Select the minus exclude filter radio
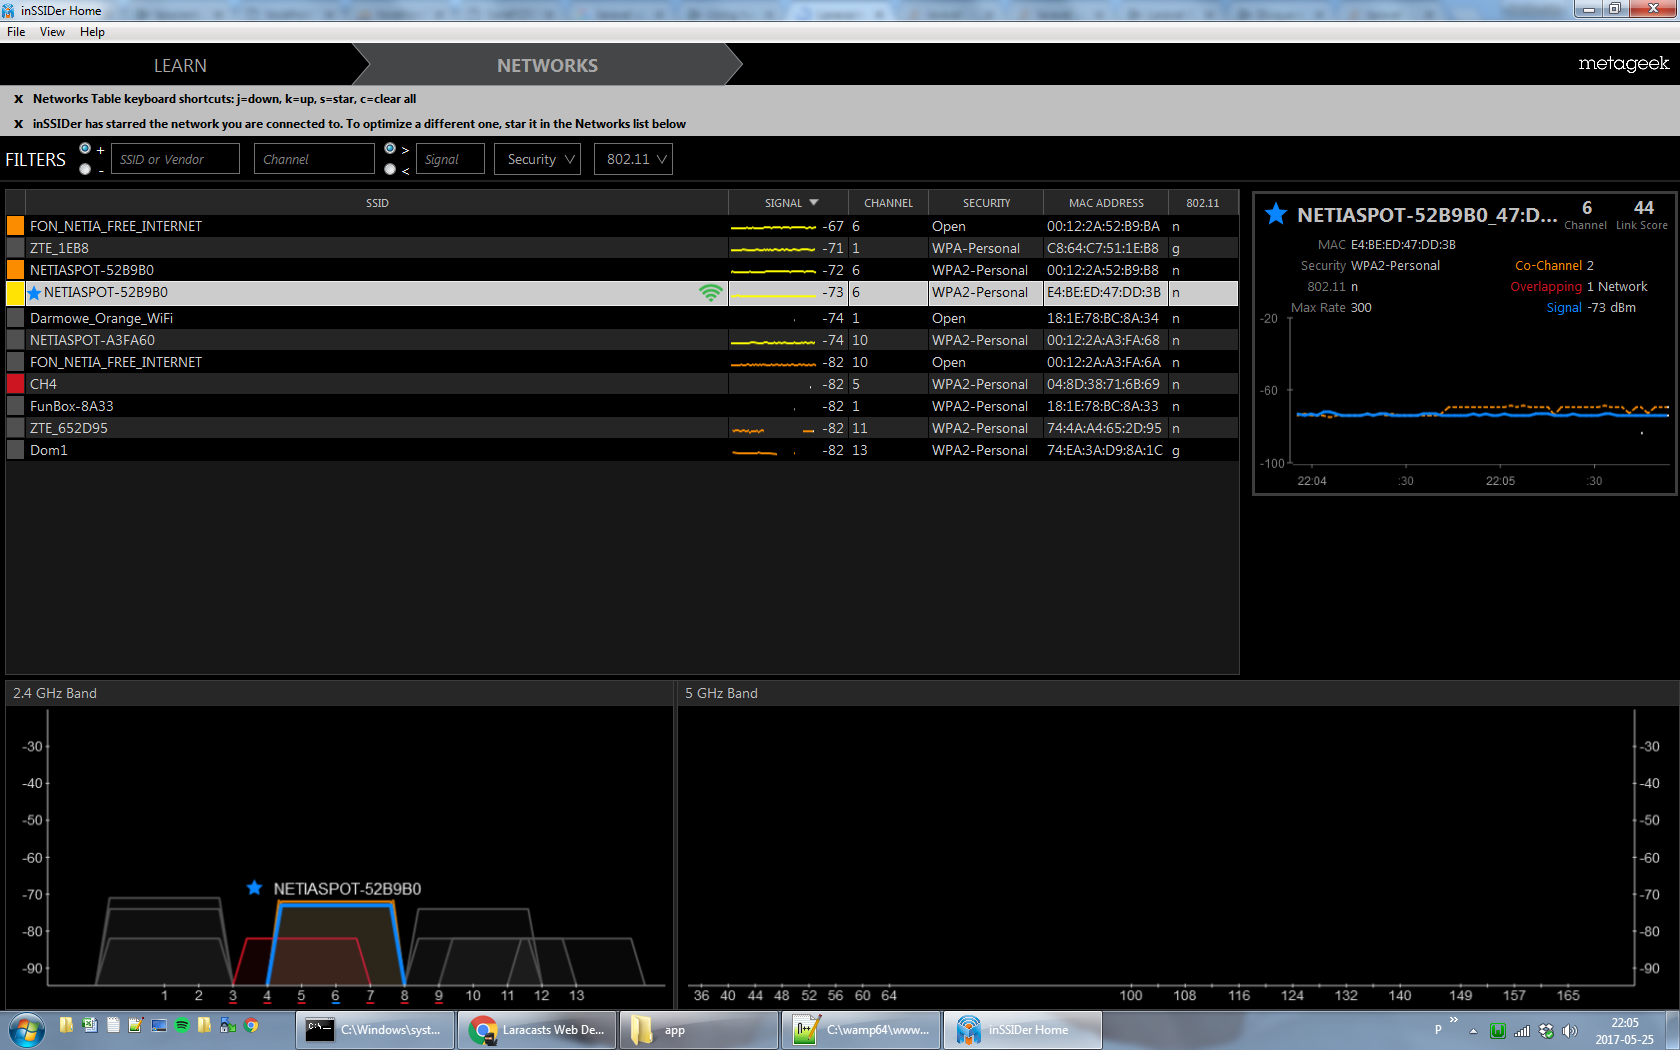Image resolution: width=1680 pixels, height=1050 pixels. [85, 169]
